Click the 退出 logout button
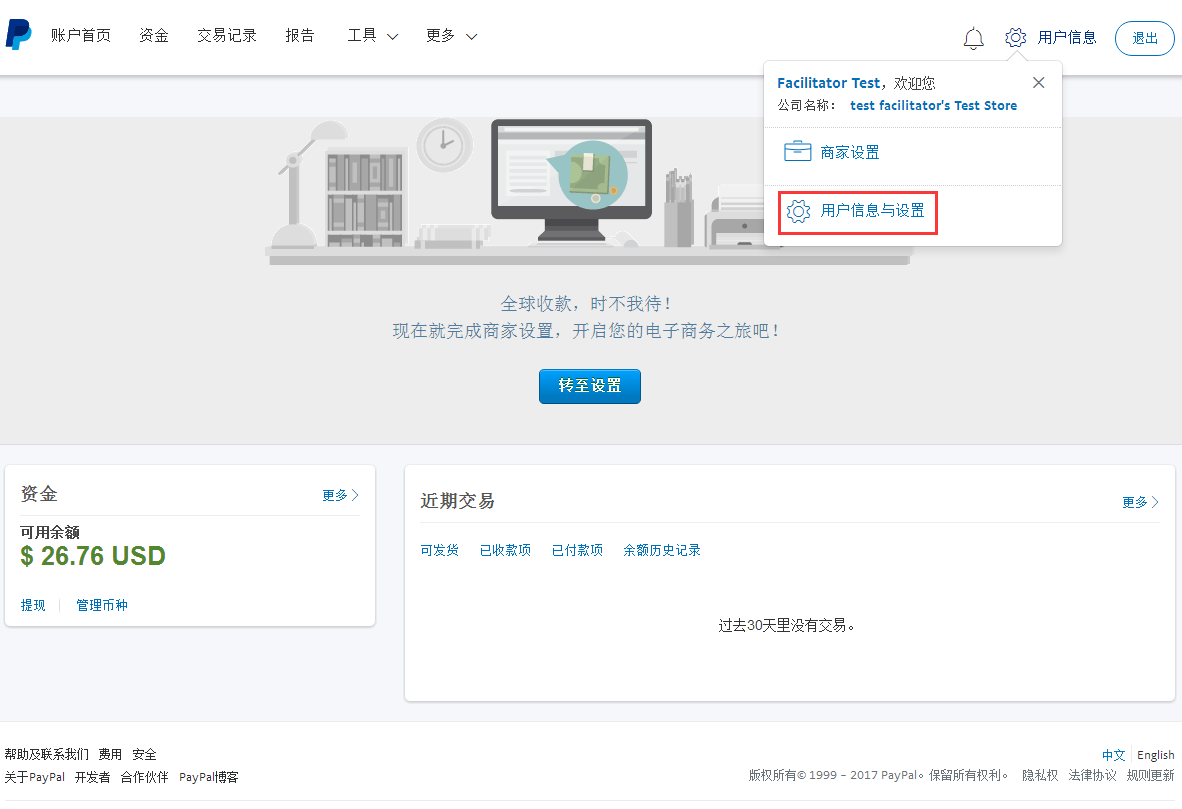Viewport: 1182px width, 809px height. pyautogui.click(x=1144, y=38)
